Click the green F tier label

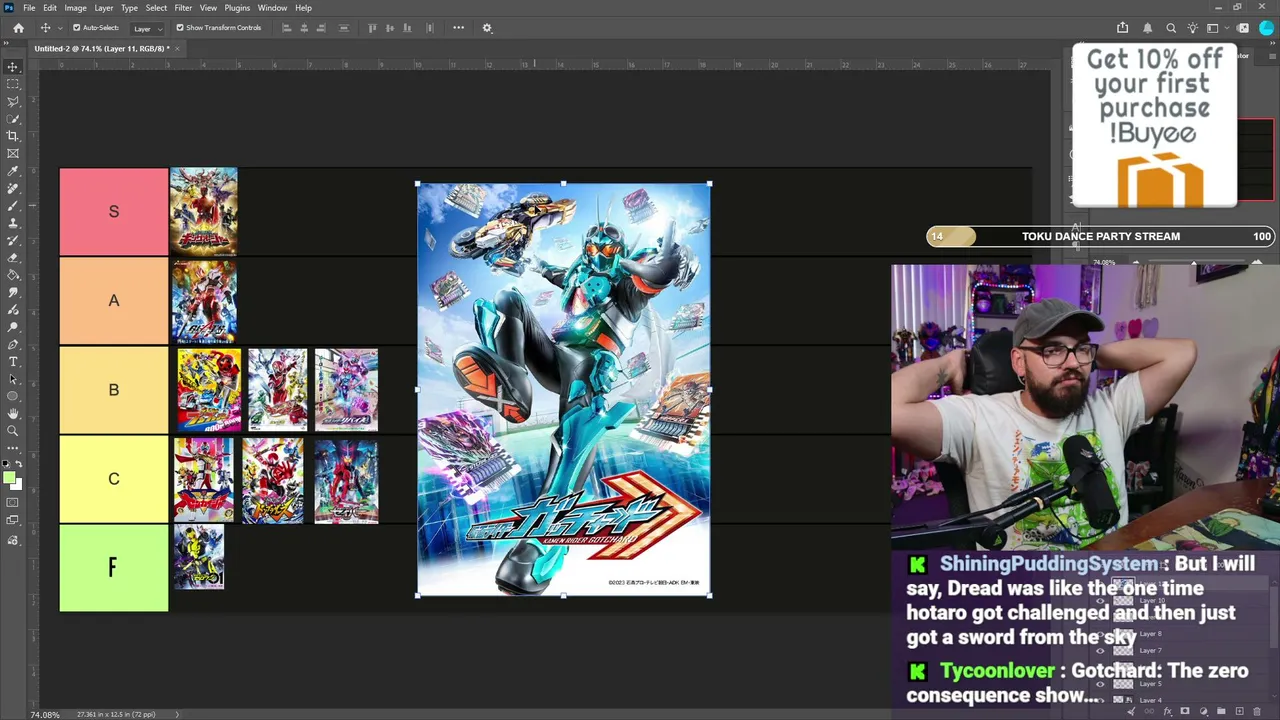click(x=114, y=568)
